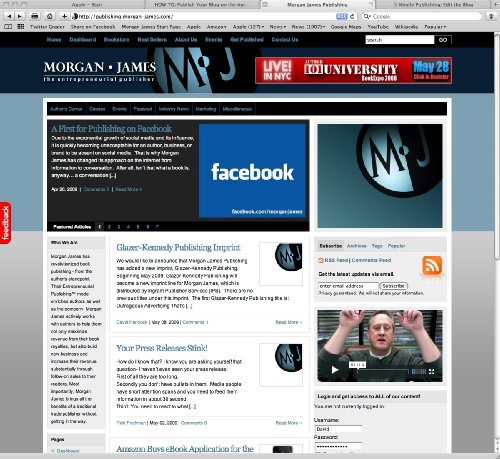Reload the page with the refresh icon
Image resolution: width=500 pixels, height=459 pixels.
[352, 16]
